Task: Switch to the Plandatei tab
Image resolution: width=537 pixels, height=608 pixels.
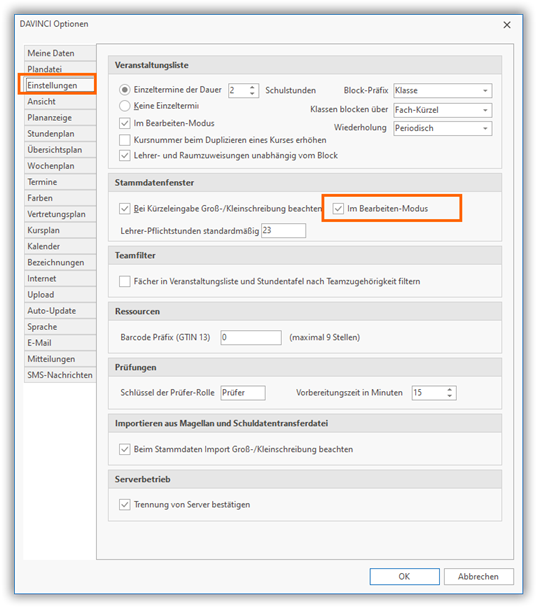Action: (60, 69)
